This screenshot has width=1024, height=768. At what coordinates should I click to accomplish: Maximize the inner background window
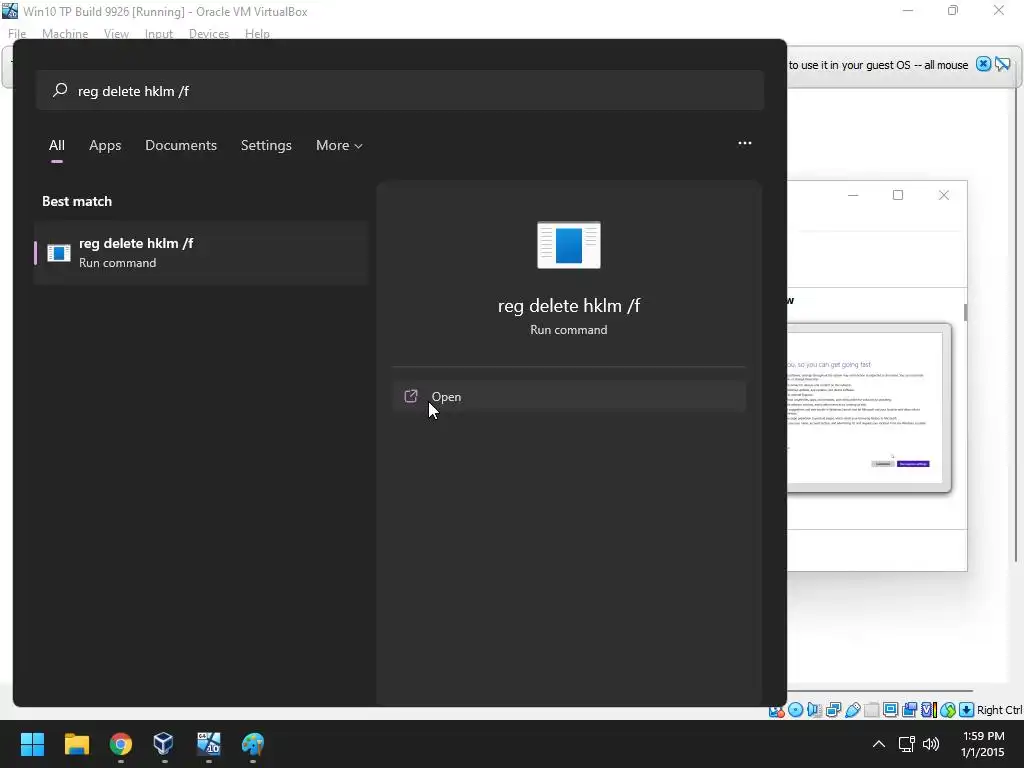click(898, 195)
